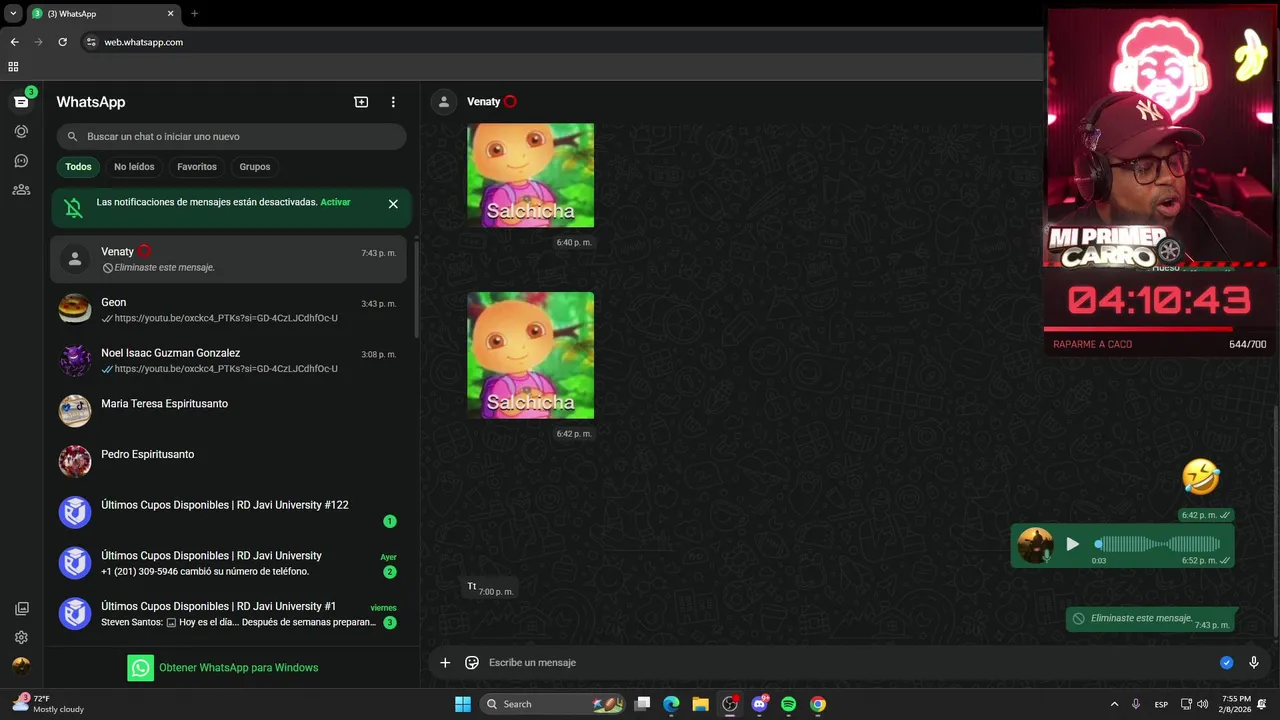Open the browser apps grid icon

click(x=13, y=67)
